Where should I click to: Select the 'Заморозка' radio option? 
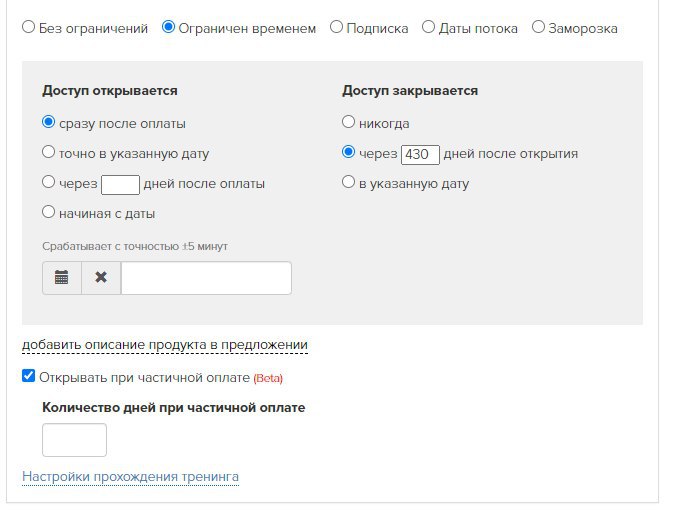pyautogui.click(x=538, y=27)
